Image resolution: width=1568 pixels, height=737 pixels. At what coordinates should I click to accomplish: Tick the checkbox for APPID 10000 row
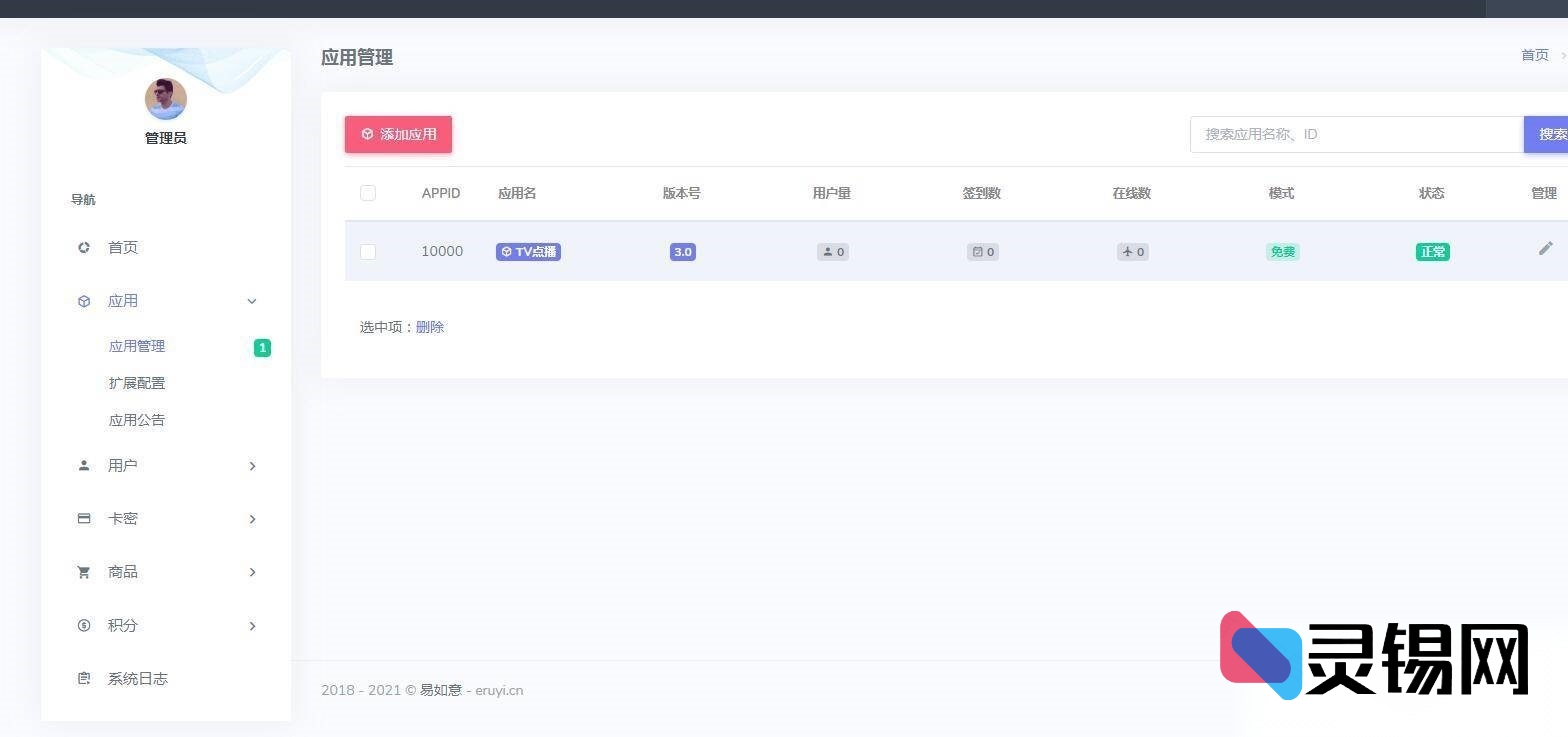pos(368,252)
